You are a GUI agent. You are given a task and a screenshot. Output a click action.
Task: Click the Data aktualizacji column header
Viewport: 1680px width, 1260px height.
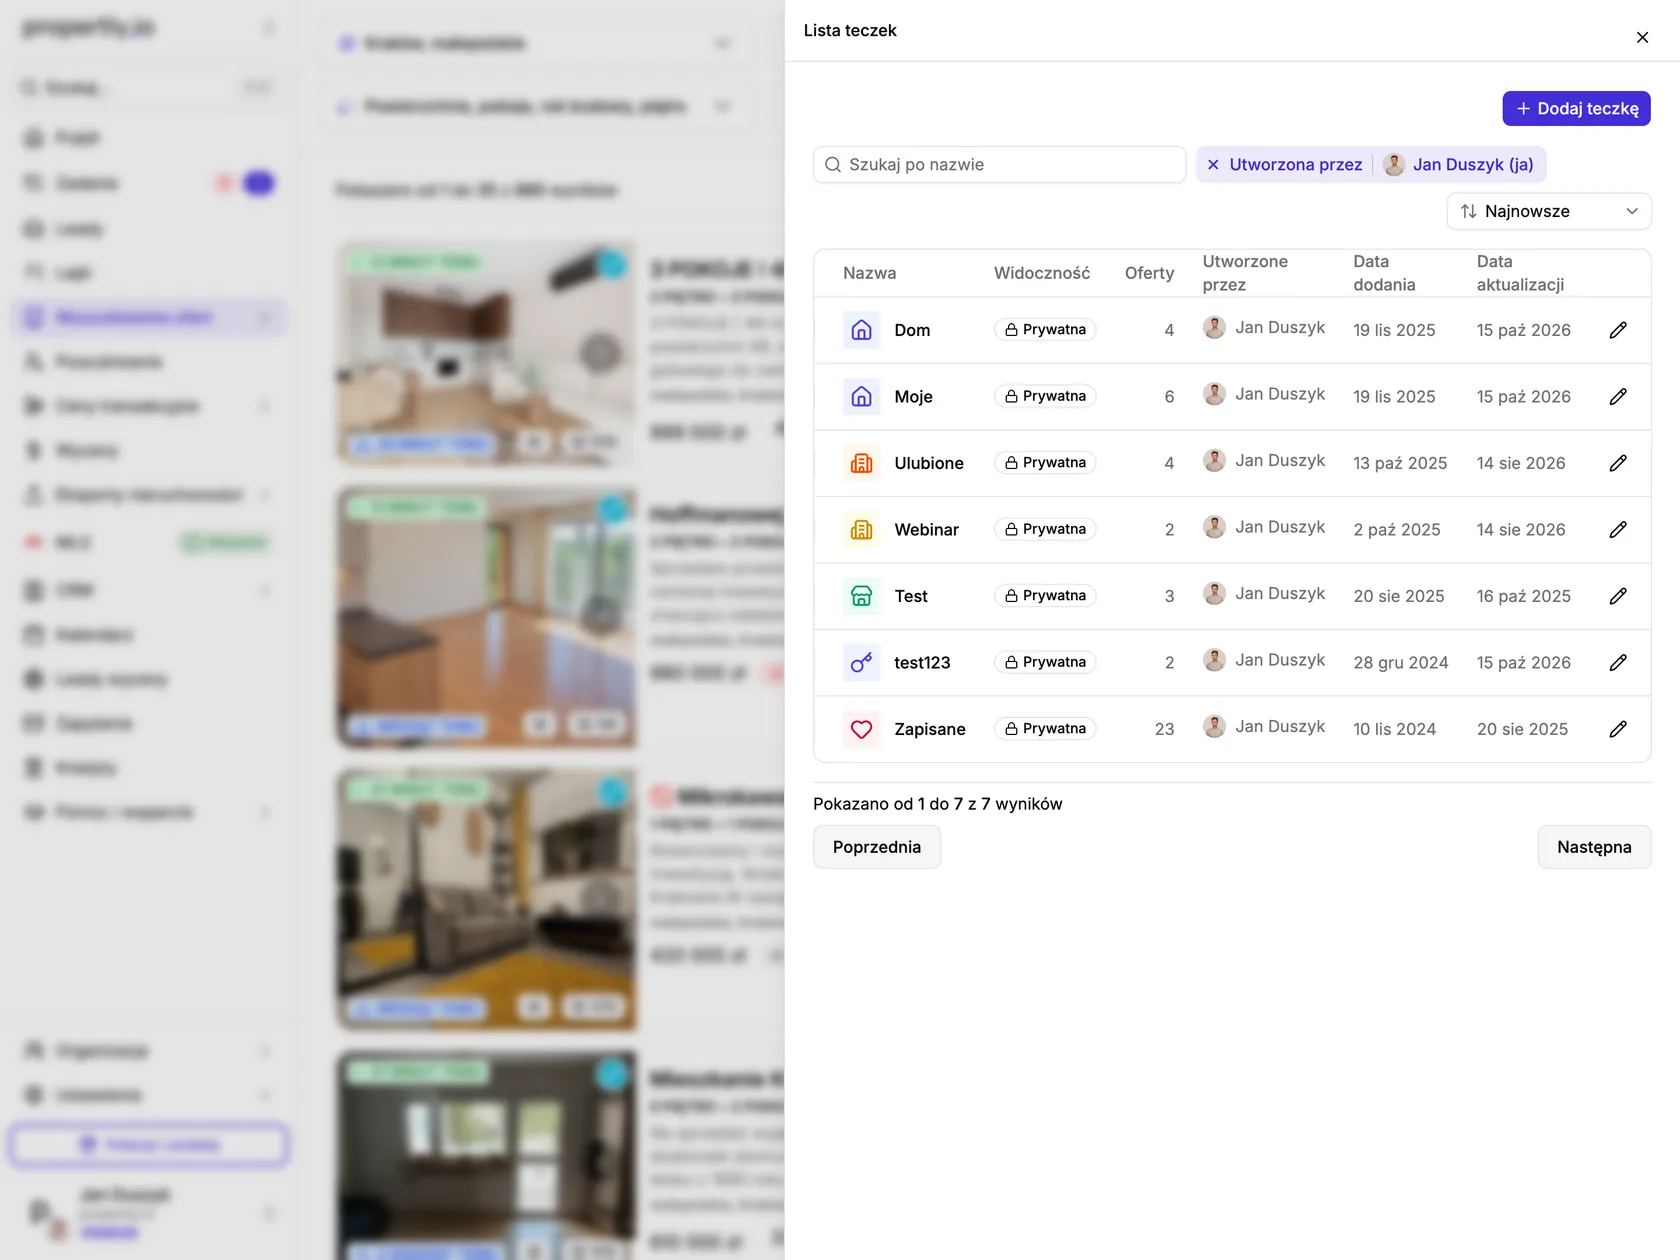(1520, 273)
